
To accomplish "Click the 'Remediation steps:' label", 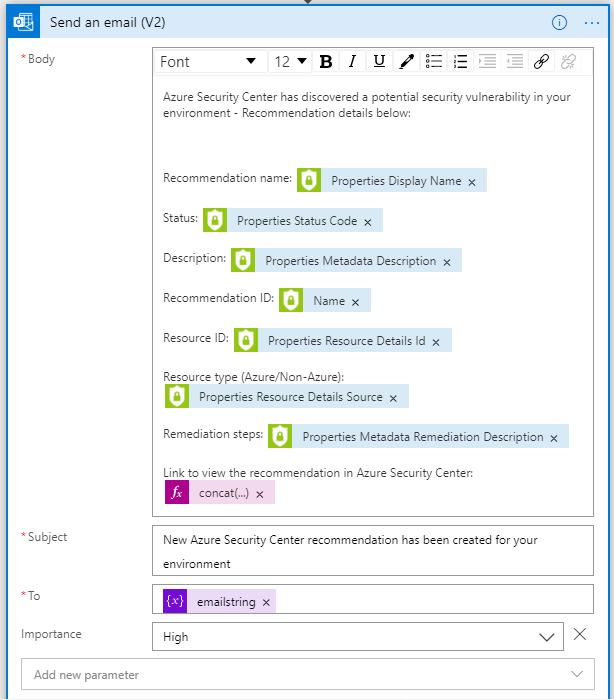I will (x=213, y=434).
